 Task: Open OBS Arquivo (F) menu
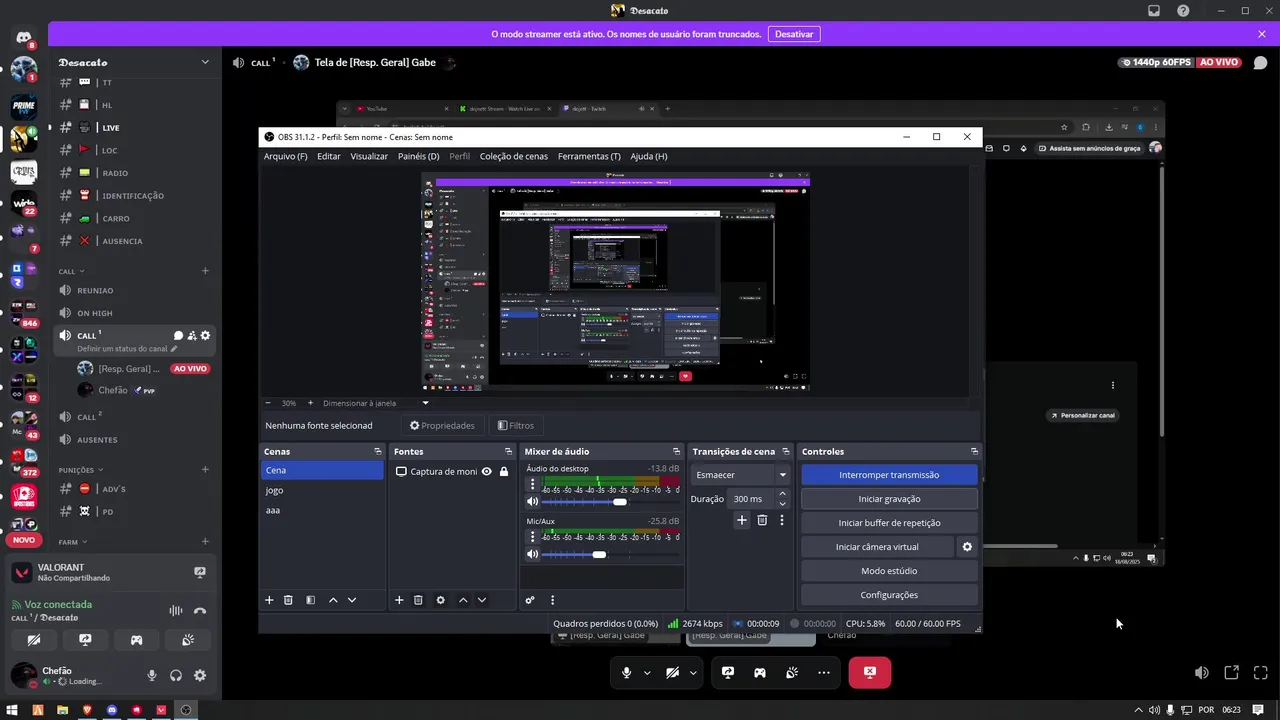(285, 156)
